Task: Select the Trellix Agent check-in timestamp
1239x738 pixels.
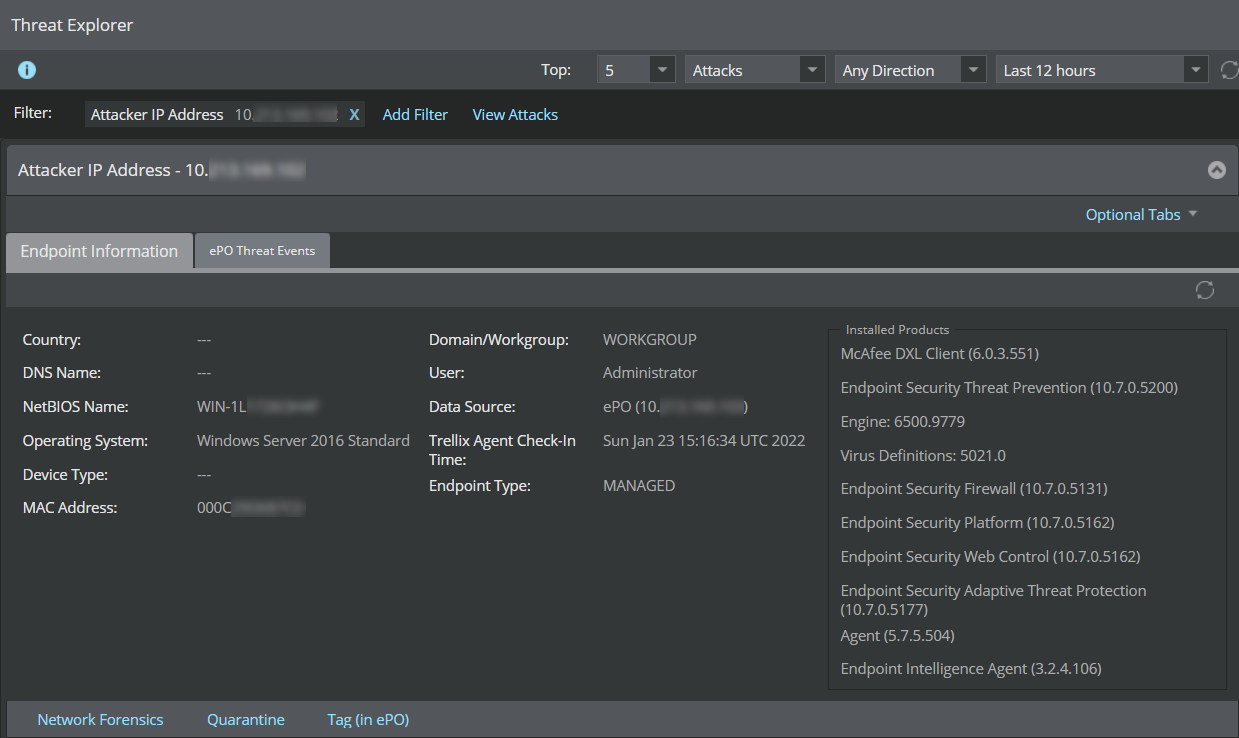Action: [704, 441]
